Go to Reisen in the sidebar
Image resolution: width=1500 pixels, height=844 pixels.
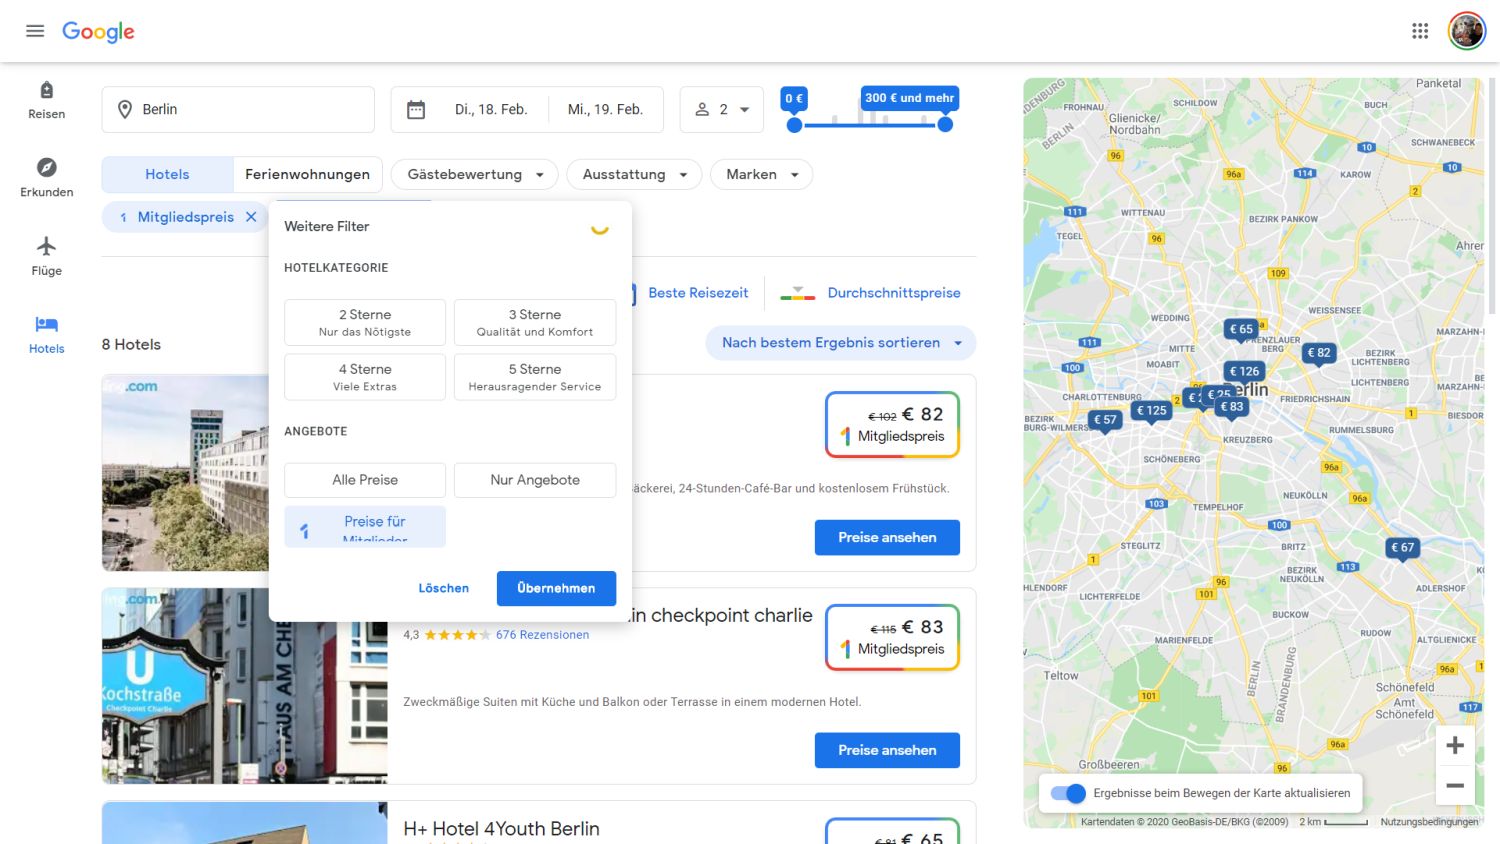tap(46, 100)
